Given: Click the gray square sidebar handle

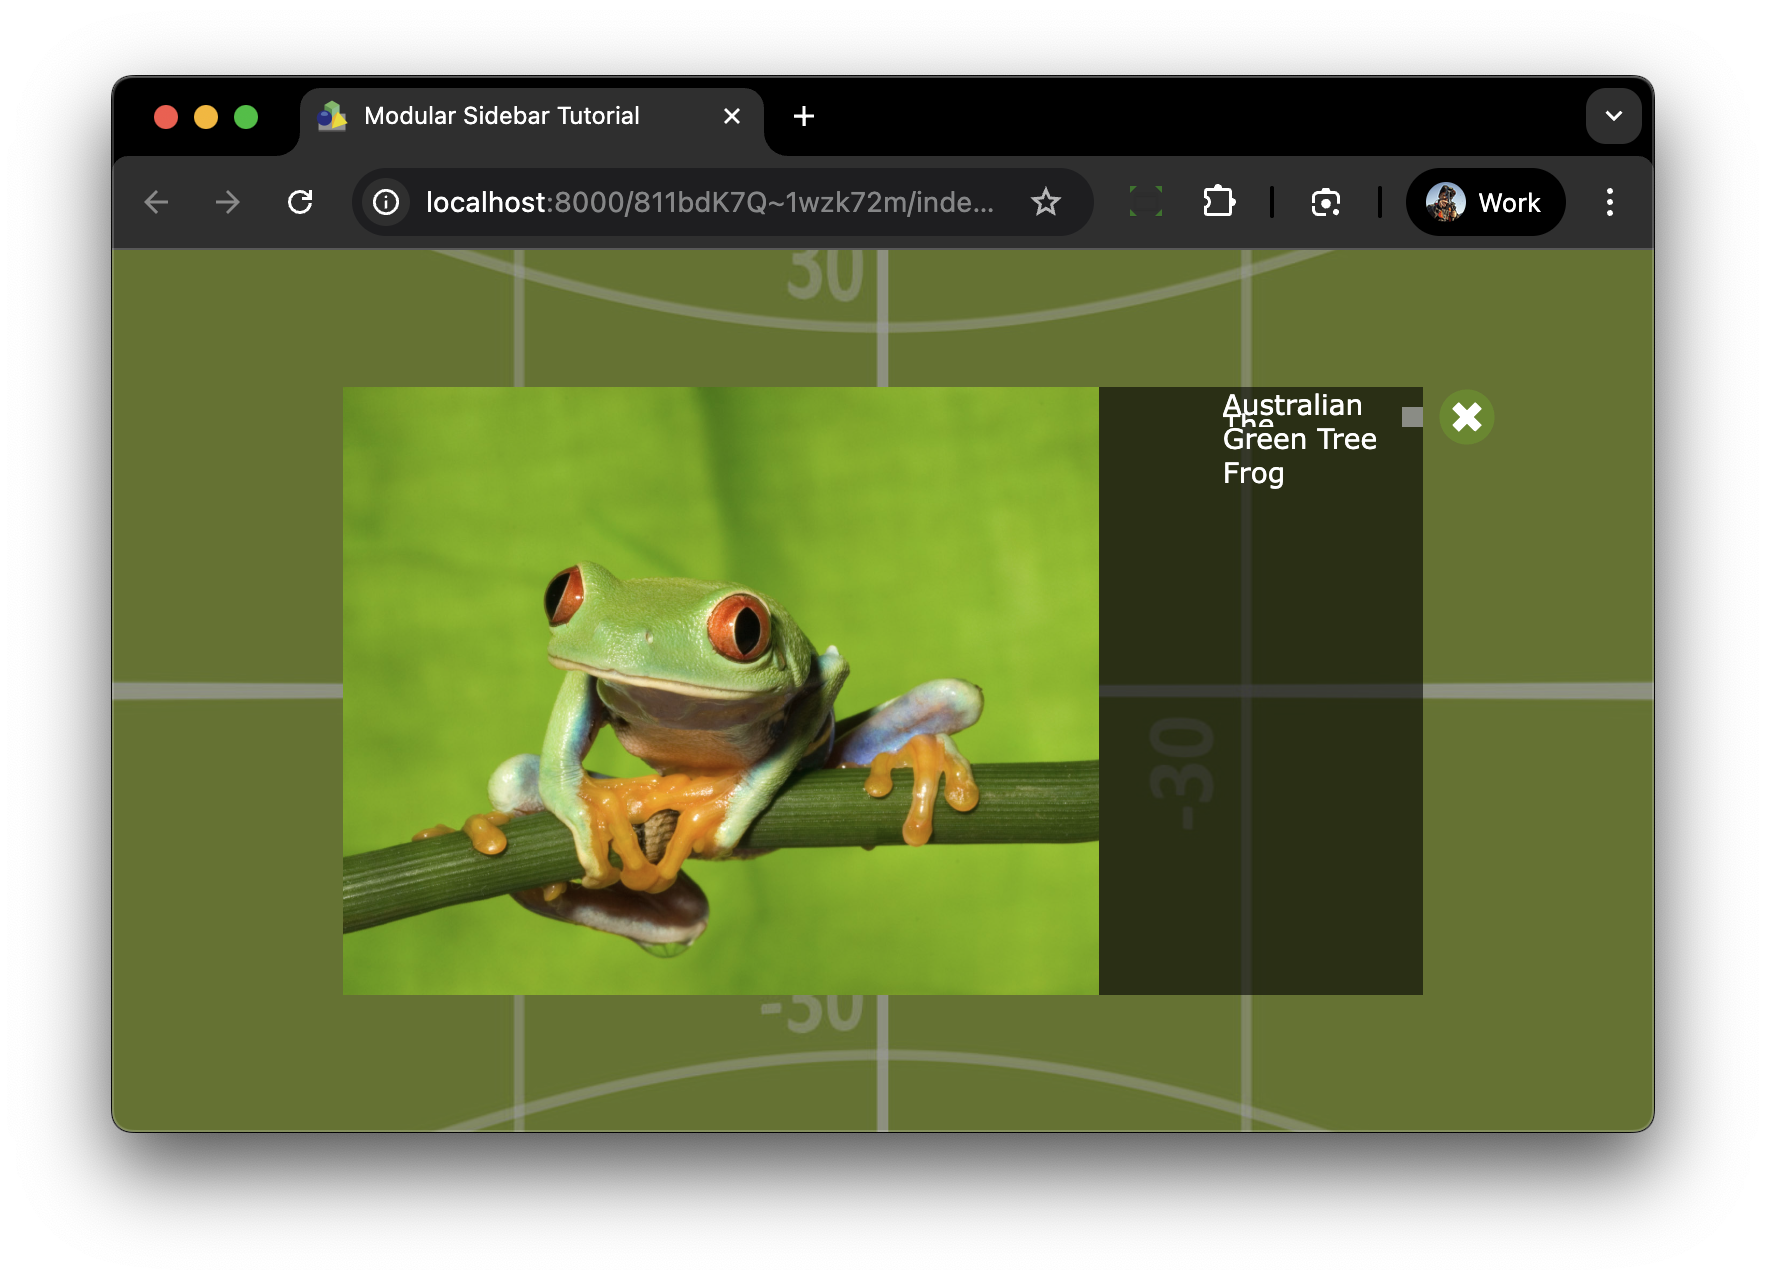Looking at the screenshot, I should point(1412,417).
